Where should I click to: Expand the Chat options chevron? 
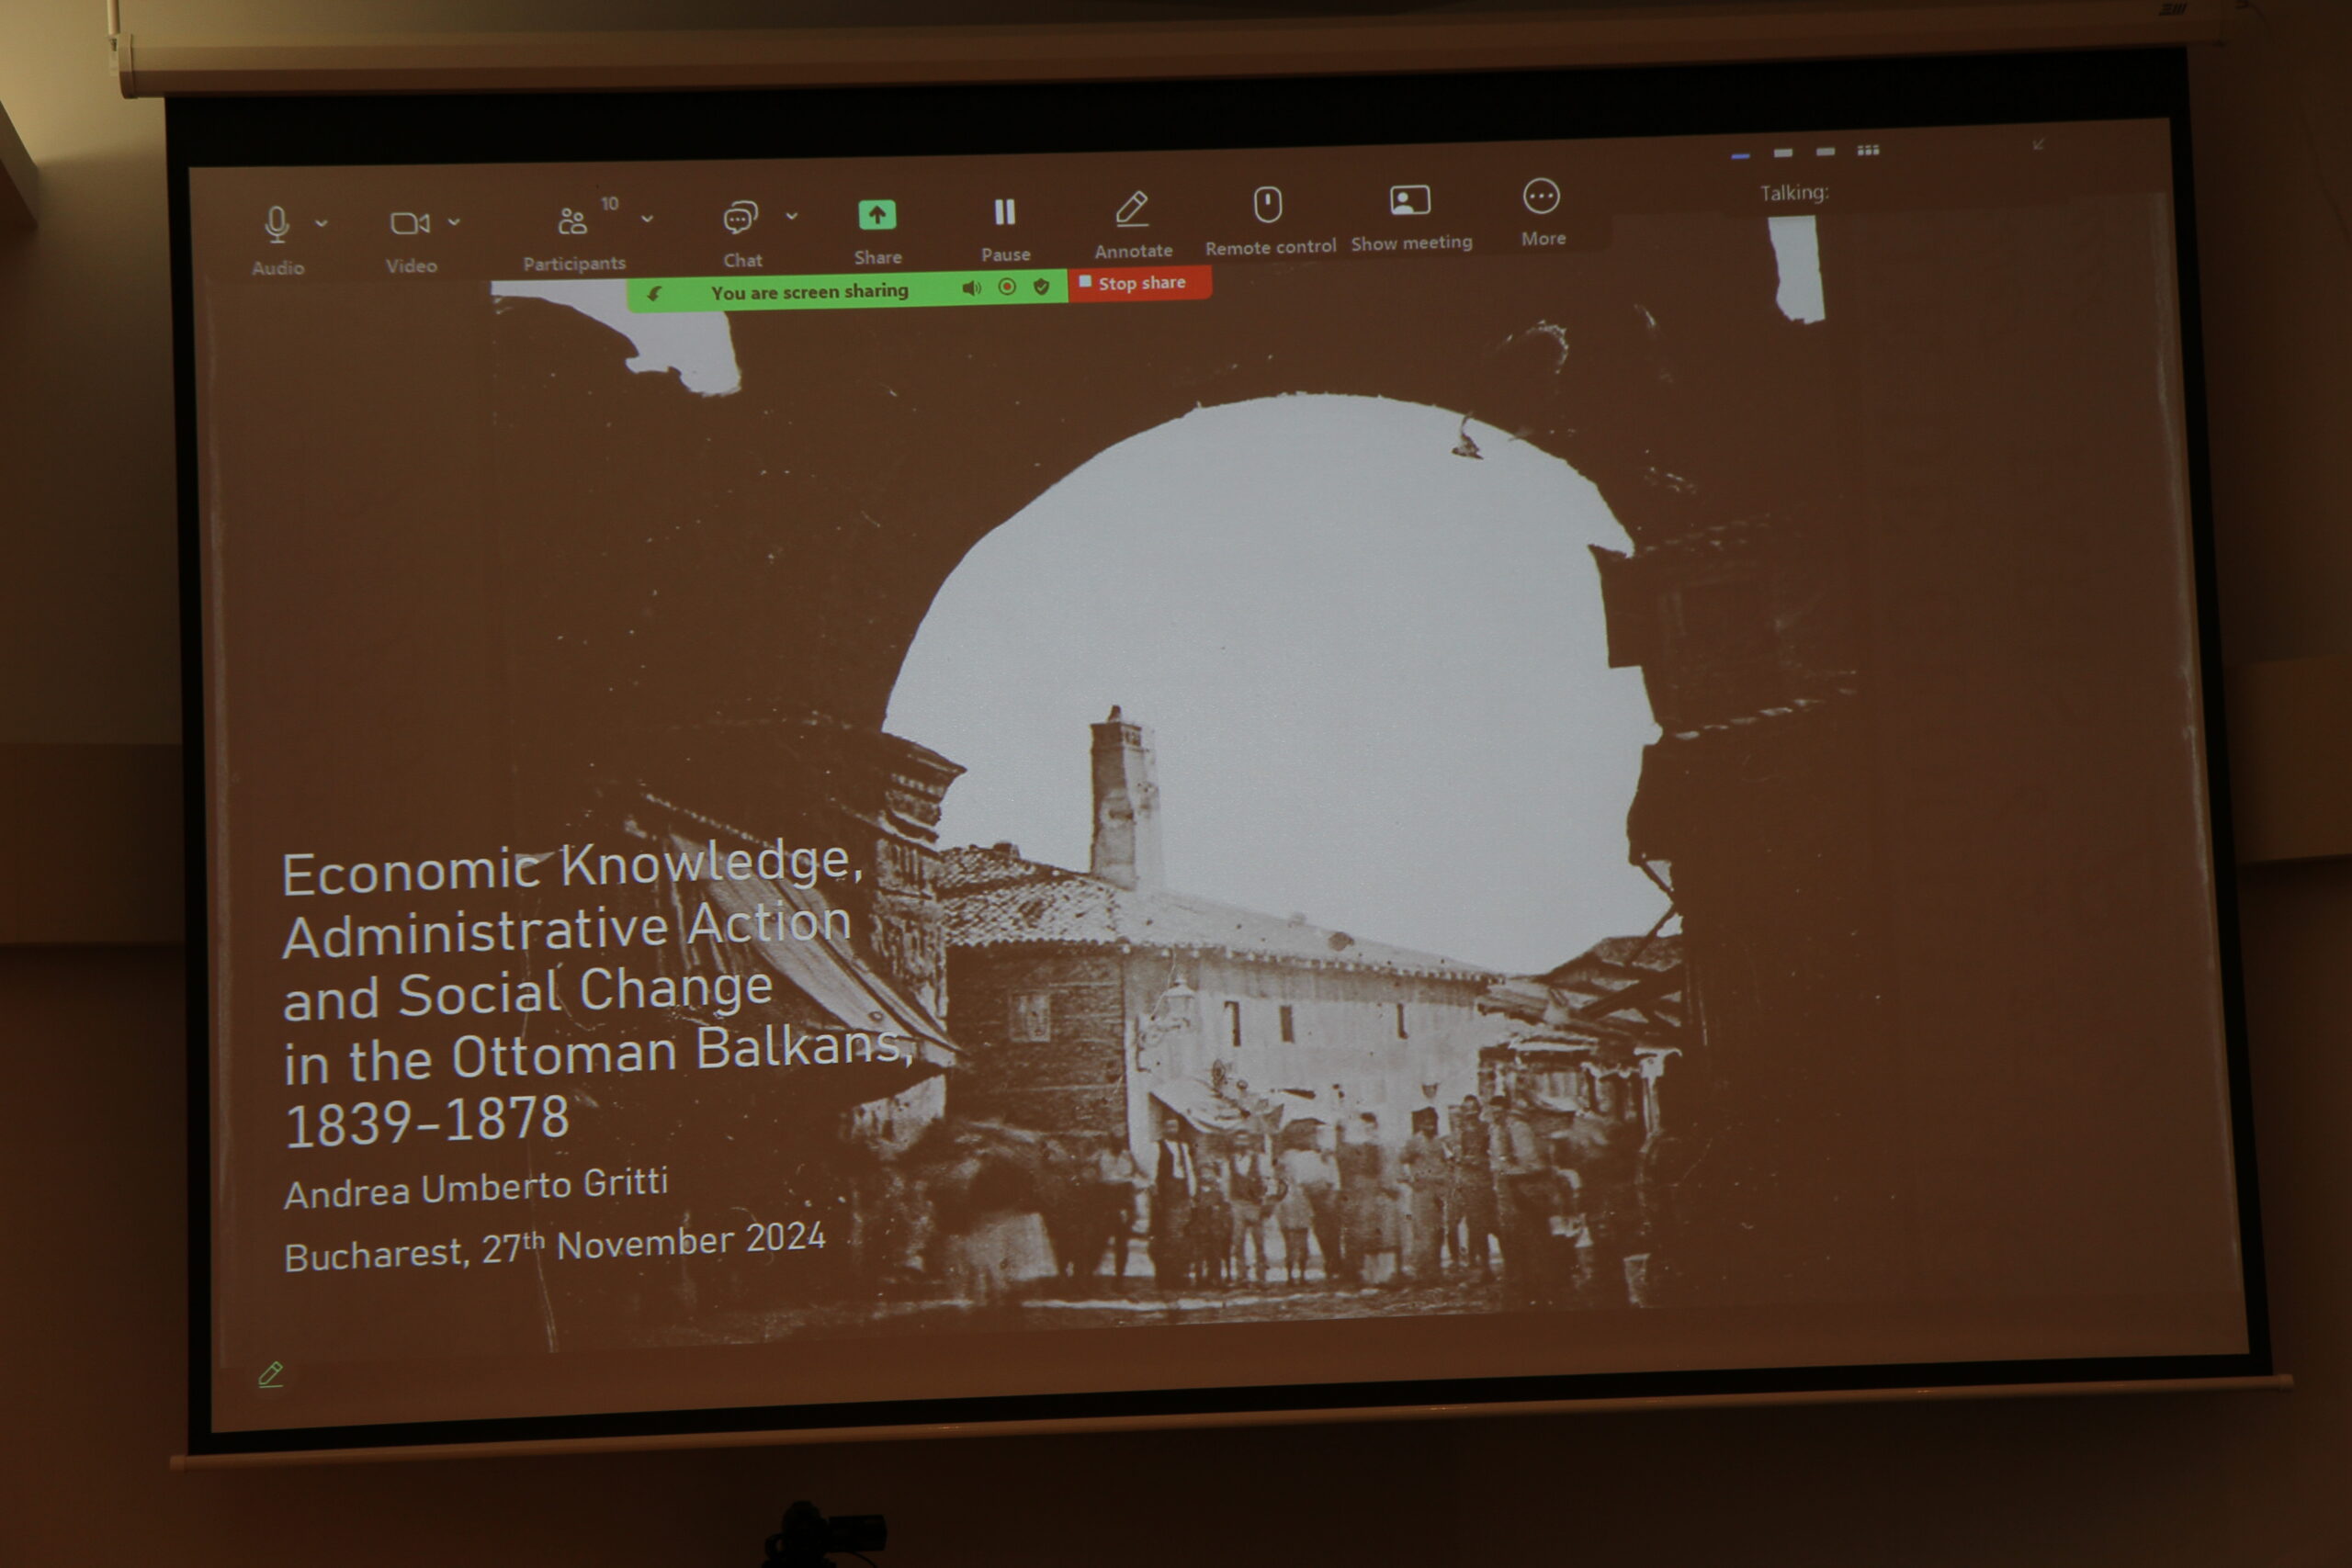tap(792, 216)
